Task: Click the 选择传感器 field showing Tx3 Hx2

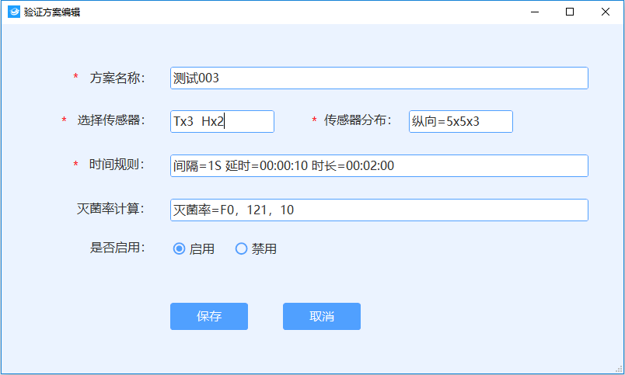Action: 222,122
